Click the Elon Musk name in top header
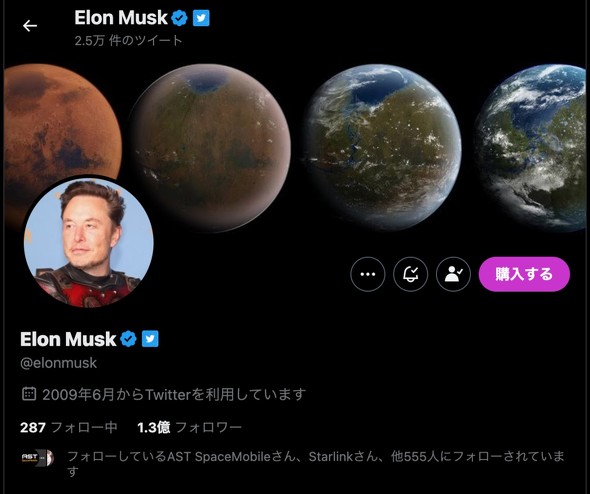Image resolution: width=590 pixels, height=494 pixels. 121,18
